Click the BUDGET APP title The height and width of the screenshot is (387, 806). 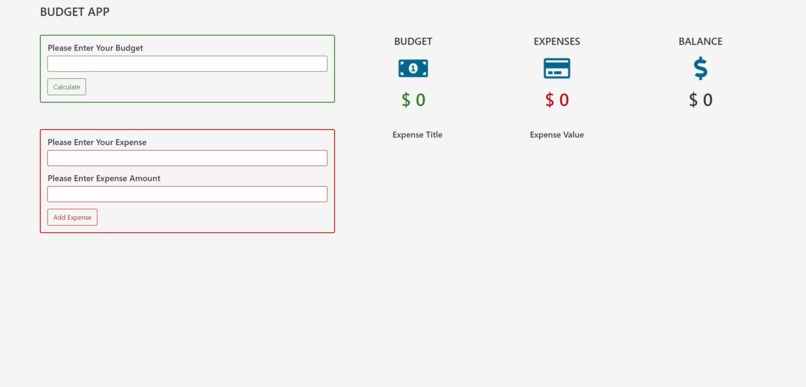75,12
